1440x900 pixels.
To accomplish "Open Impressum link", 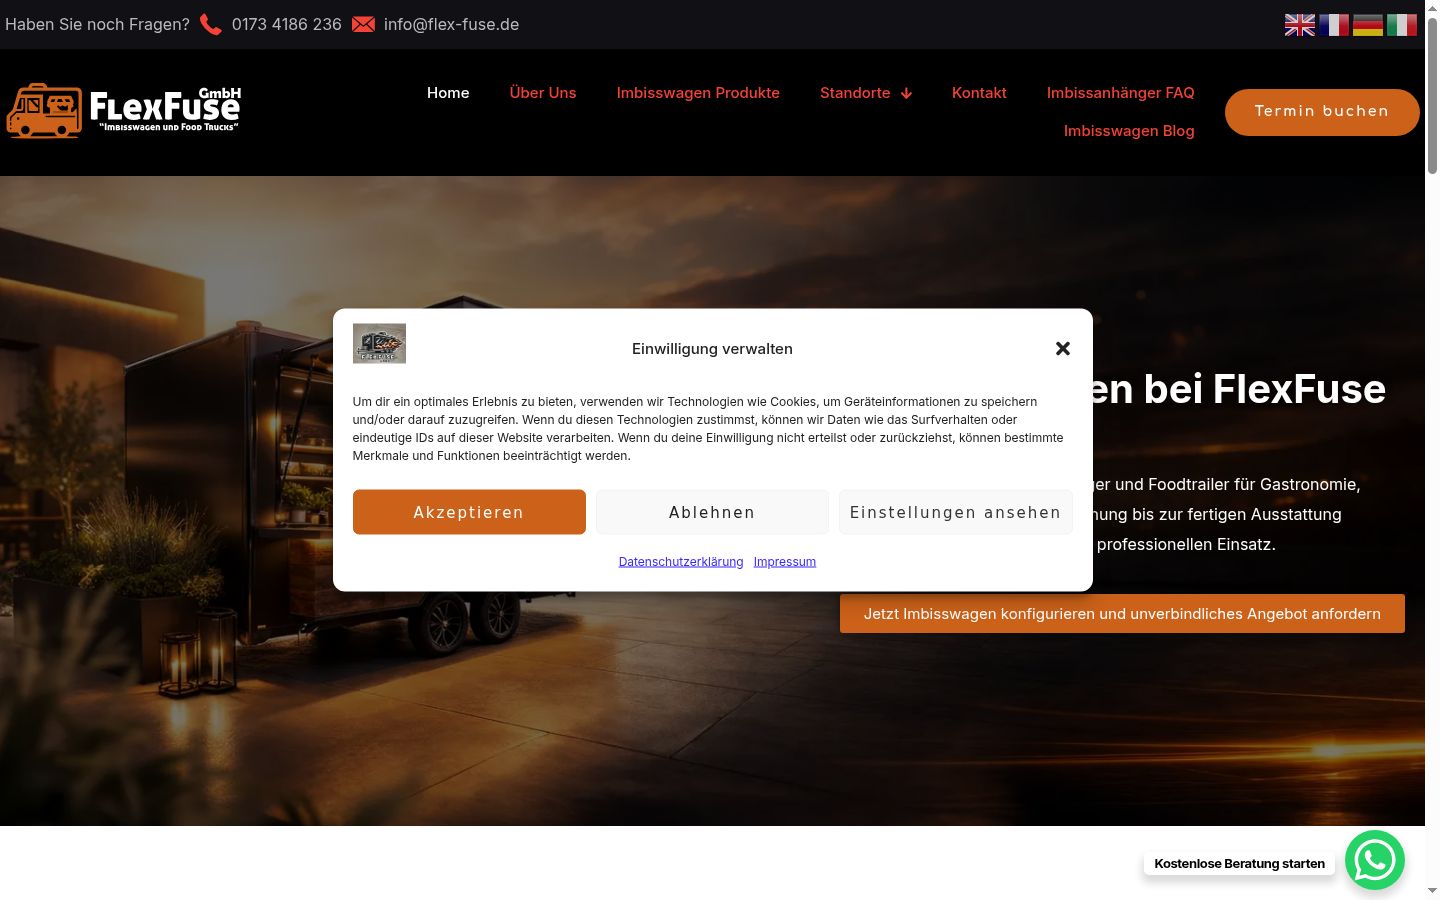I will (x=785, y=562).
